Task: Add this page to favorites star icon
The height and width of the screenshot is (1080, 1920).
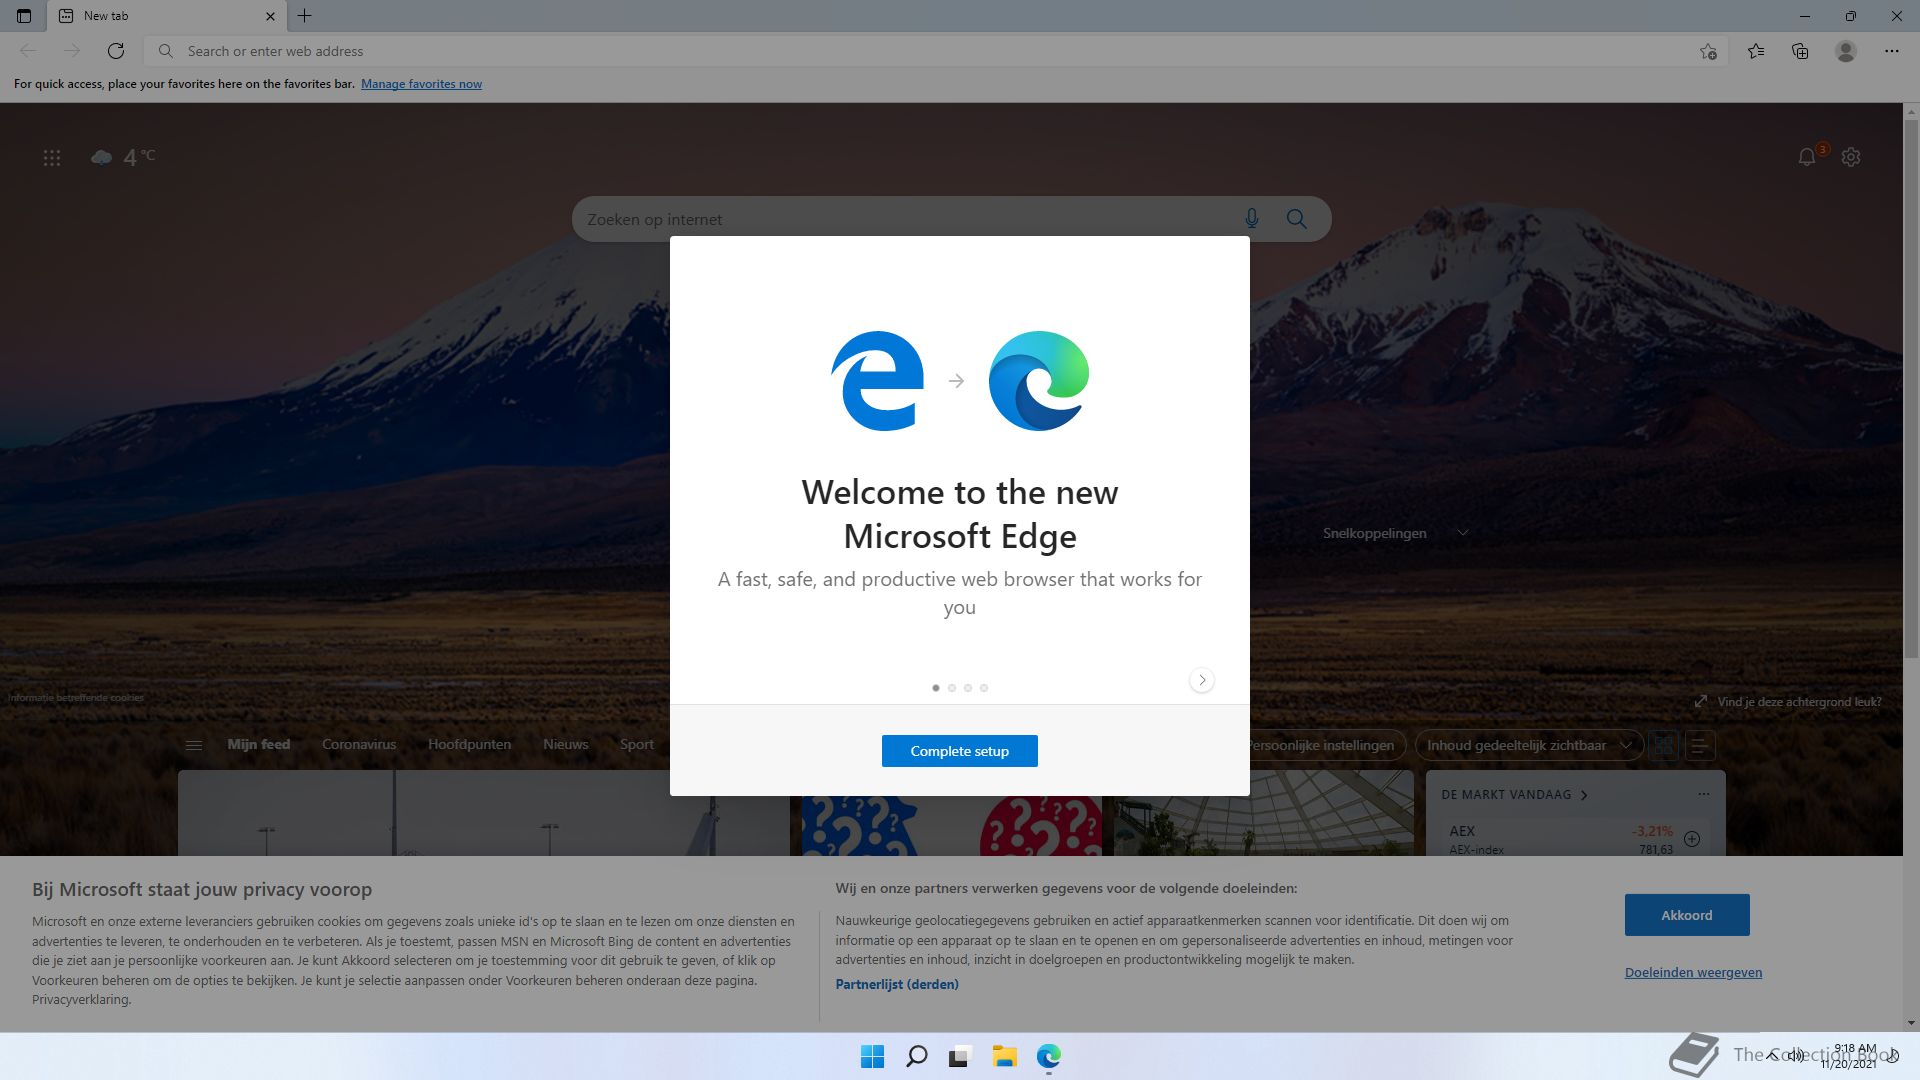Action: click(x=1708, y=51)
